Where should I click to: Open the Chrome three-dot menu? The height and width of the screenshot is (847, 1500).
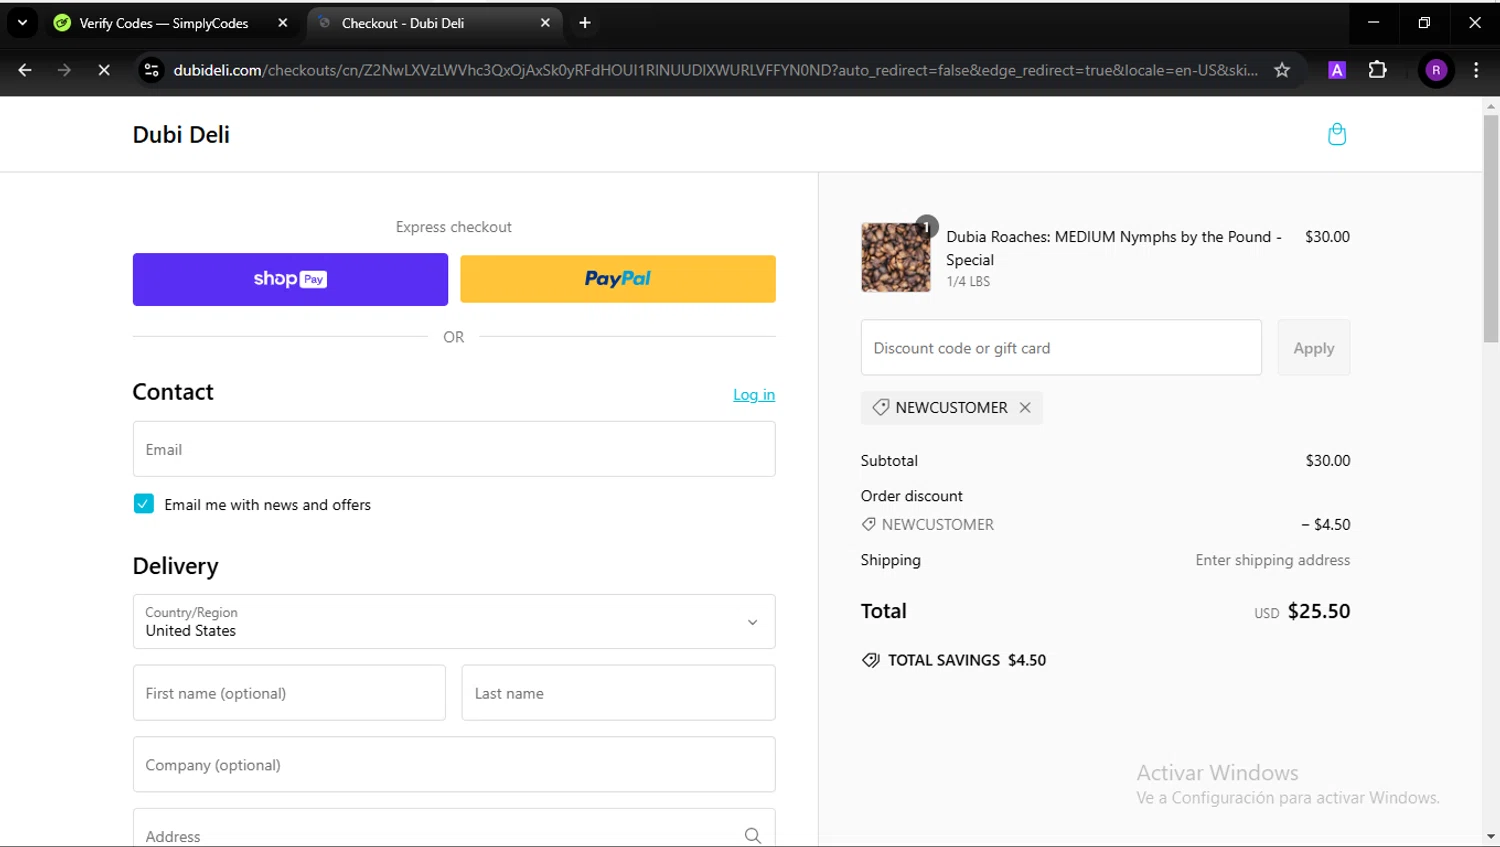point(1476,70)
